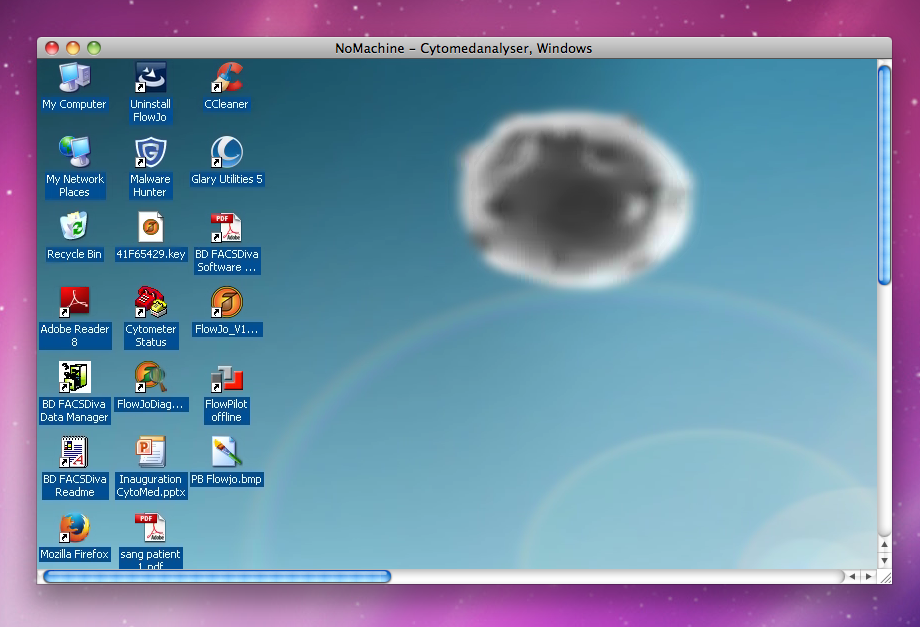Image resolution: width=920 pixels, height=627 pixels.
Task: Select the Uninstall FlowJo shortcut icon
Action: coord(150,77)
